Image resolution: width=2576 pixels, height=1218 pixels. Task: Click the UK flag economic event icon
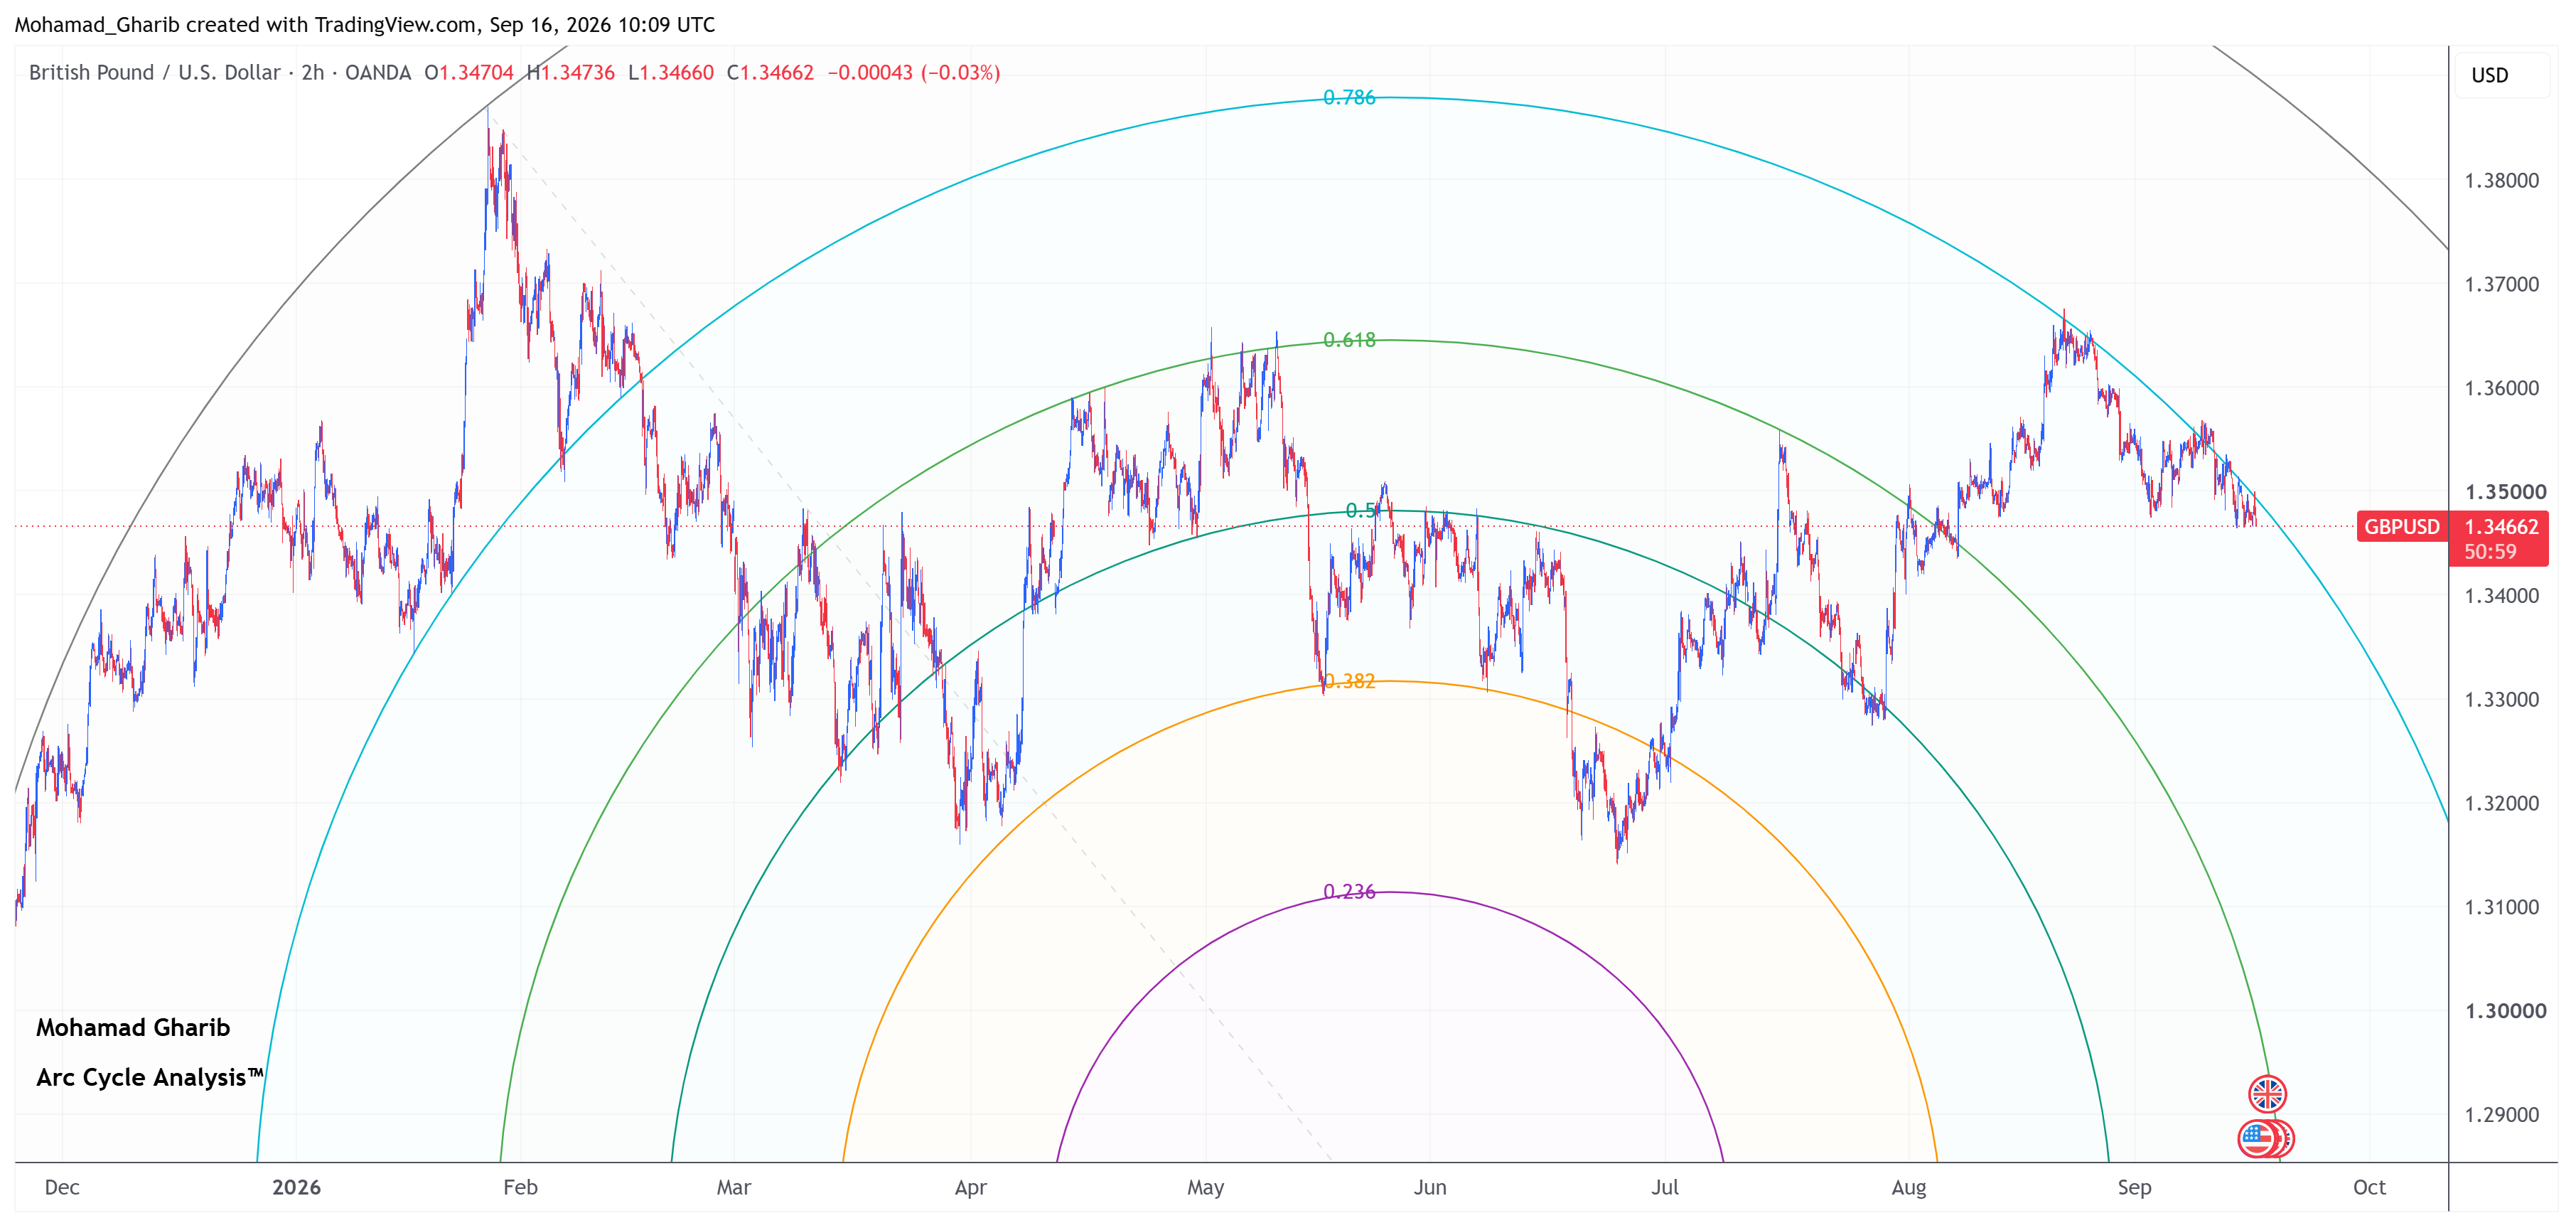2267,1094
